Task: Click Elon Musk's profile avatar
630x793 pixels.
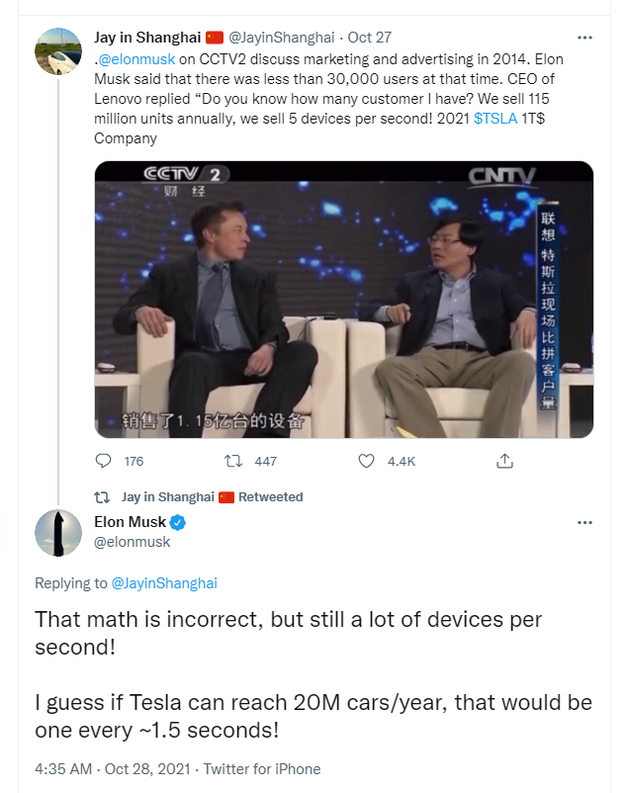Action: pos(58,532)
